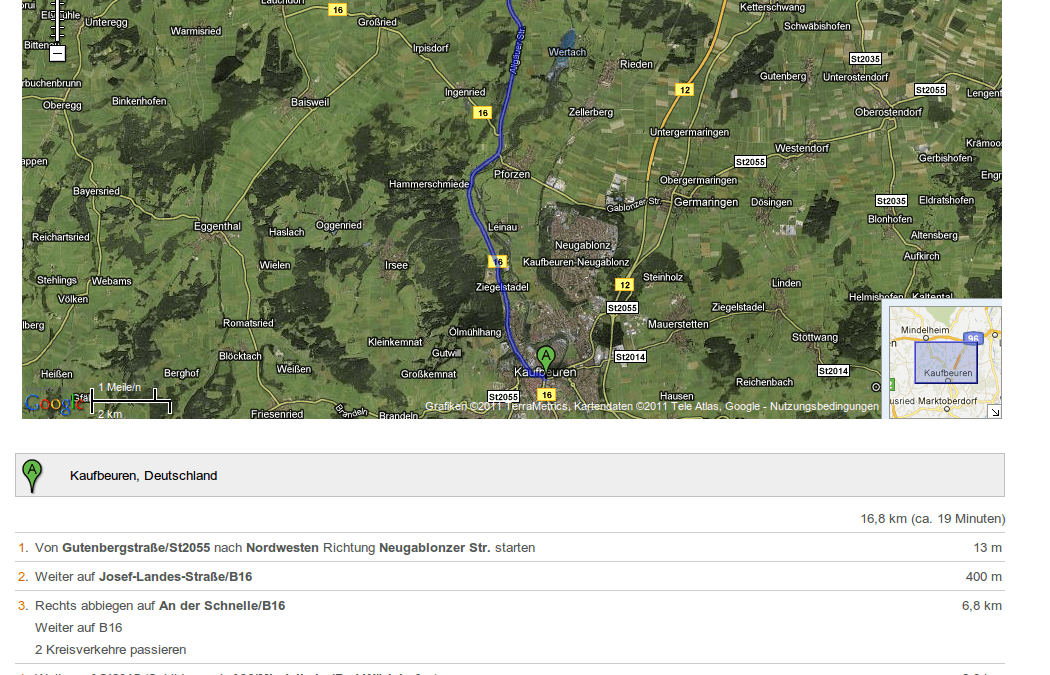Click the 16 road shield near Ingenried
The width and height of the screenshot is (1050, 675).
[x=483, y=112]
